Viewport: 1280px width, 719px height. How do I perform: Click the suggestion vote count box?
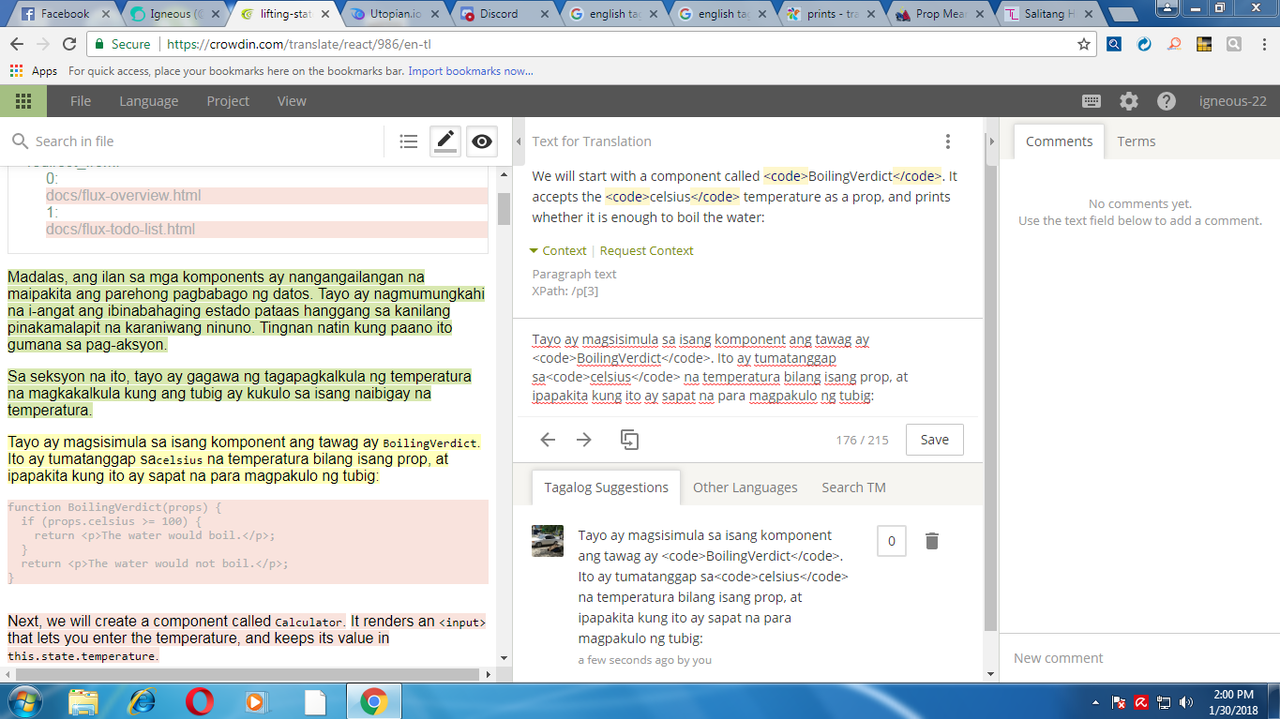click(x=891, y=541)
